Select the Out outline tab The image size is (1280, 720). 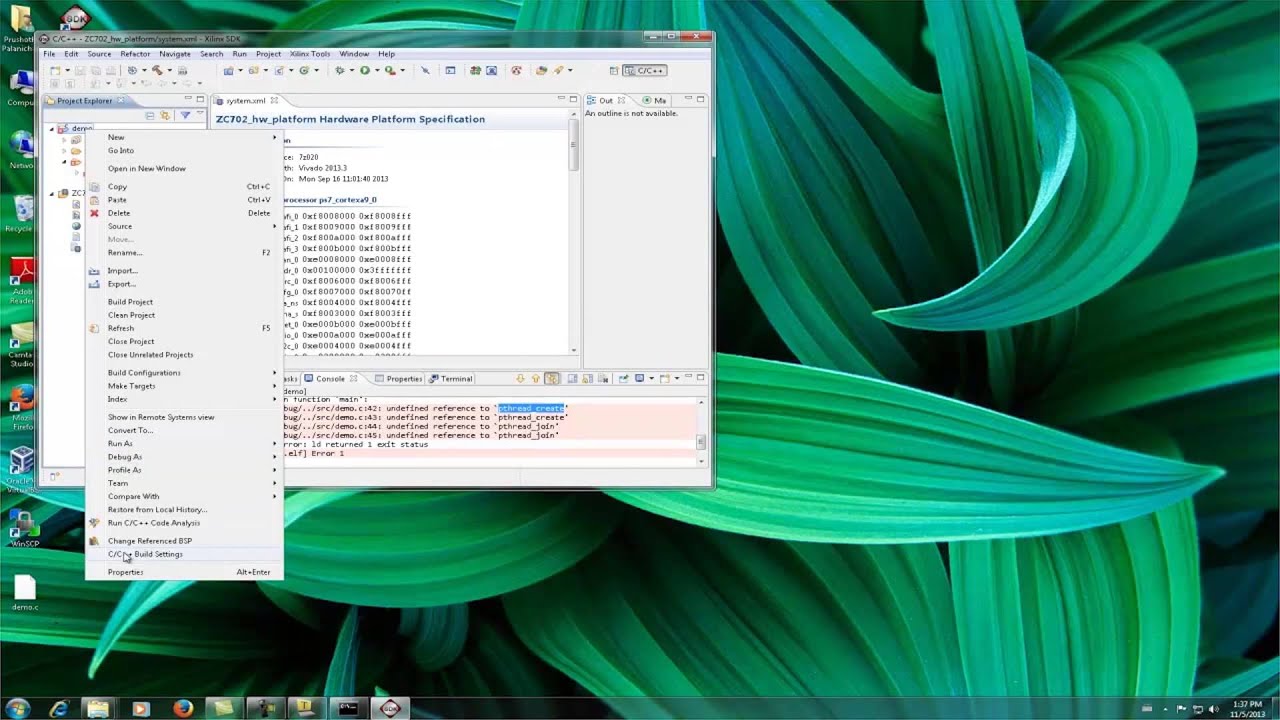point(606,101)
